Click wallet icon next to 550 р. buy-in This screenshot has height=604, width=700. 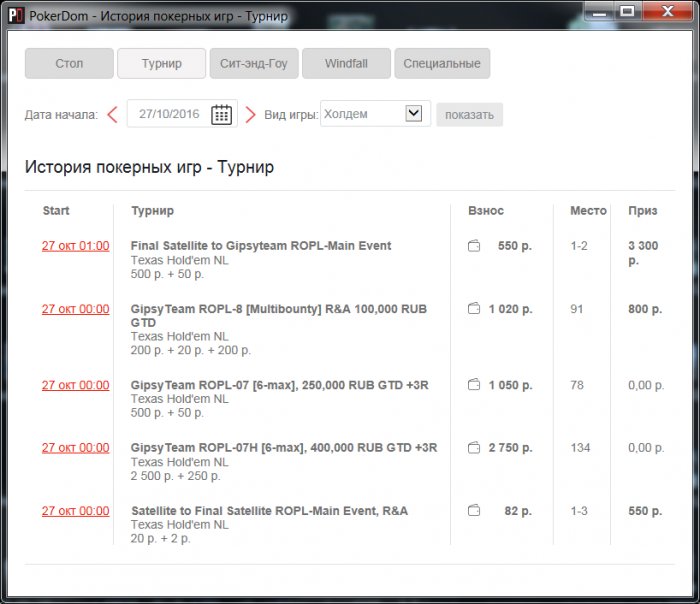click(474, 246)
